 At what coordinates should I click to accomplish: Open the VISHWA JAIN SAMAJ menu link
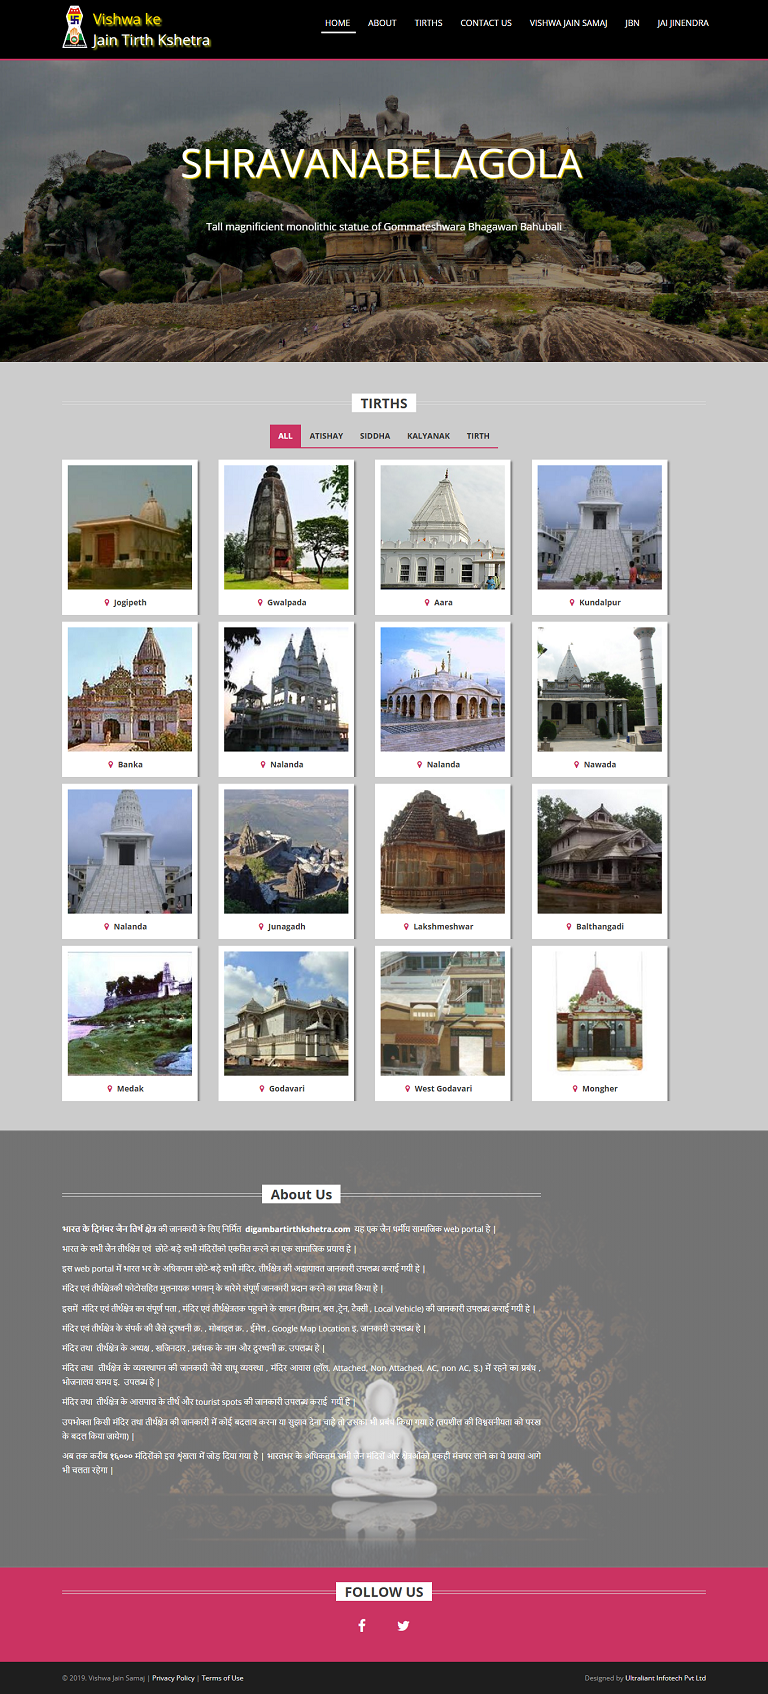[x=568, y=23]
